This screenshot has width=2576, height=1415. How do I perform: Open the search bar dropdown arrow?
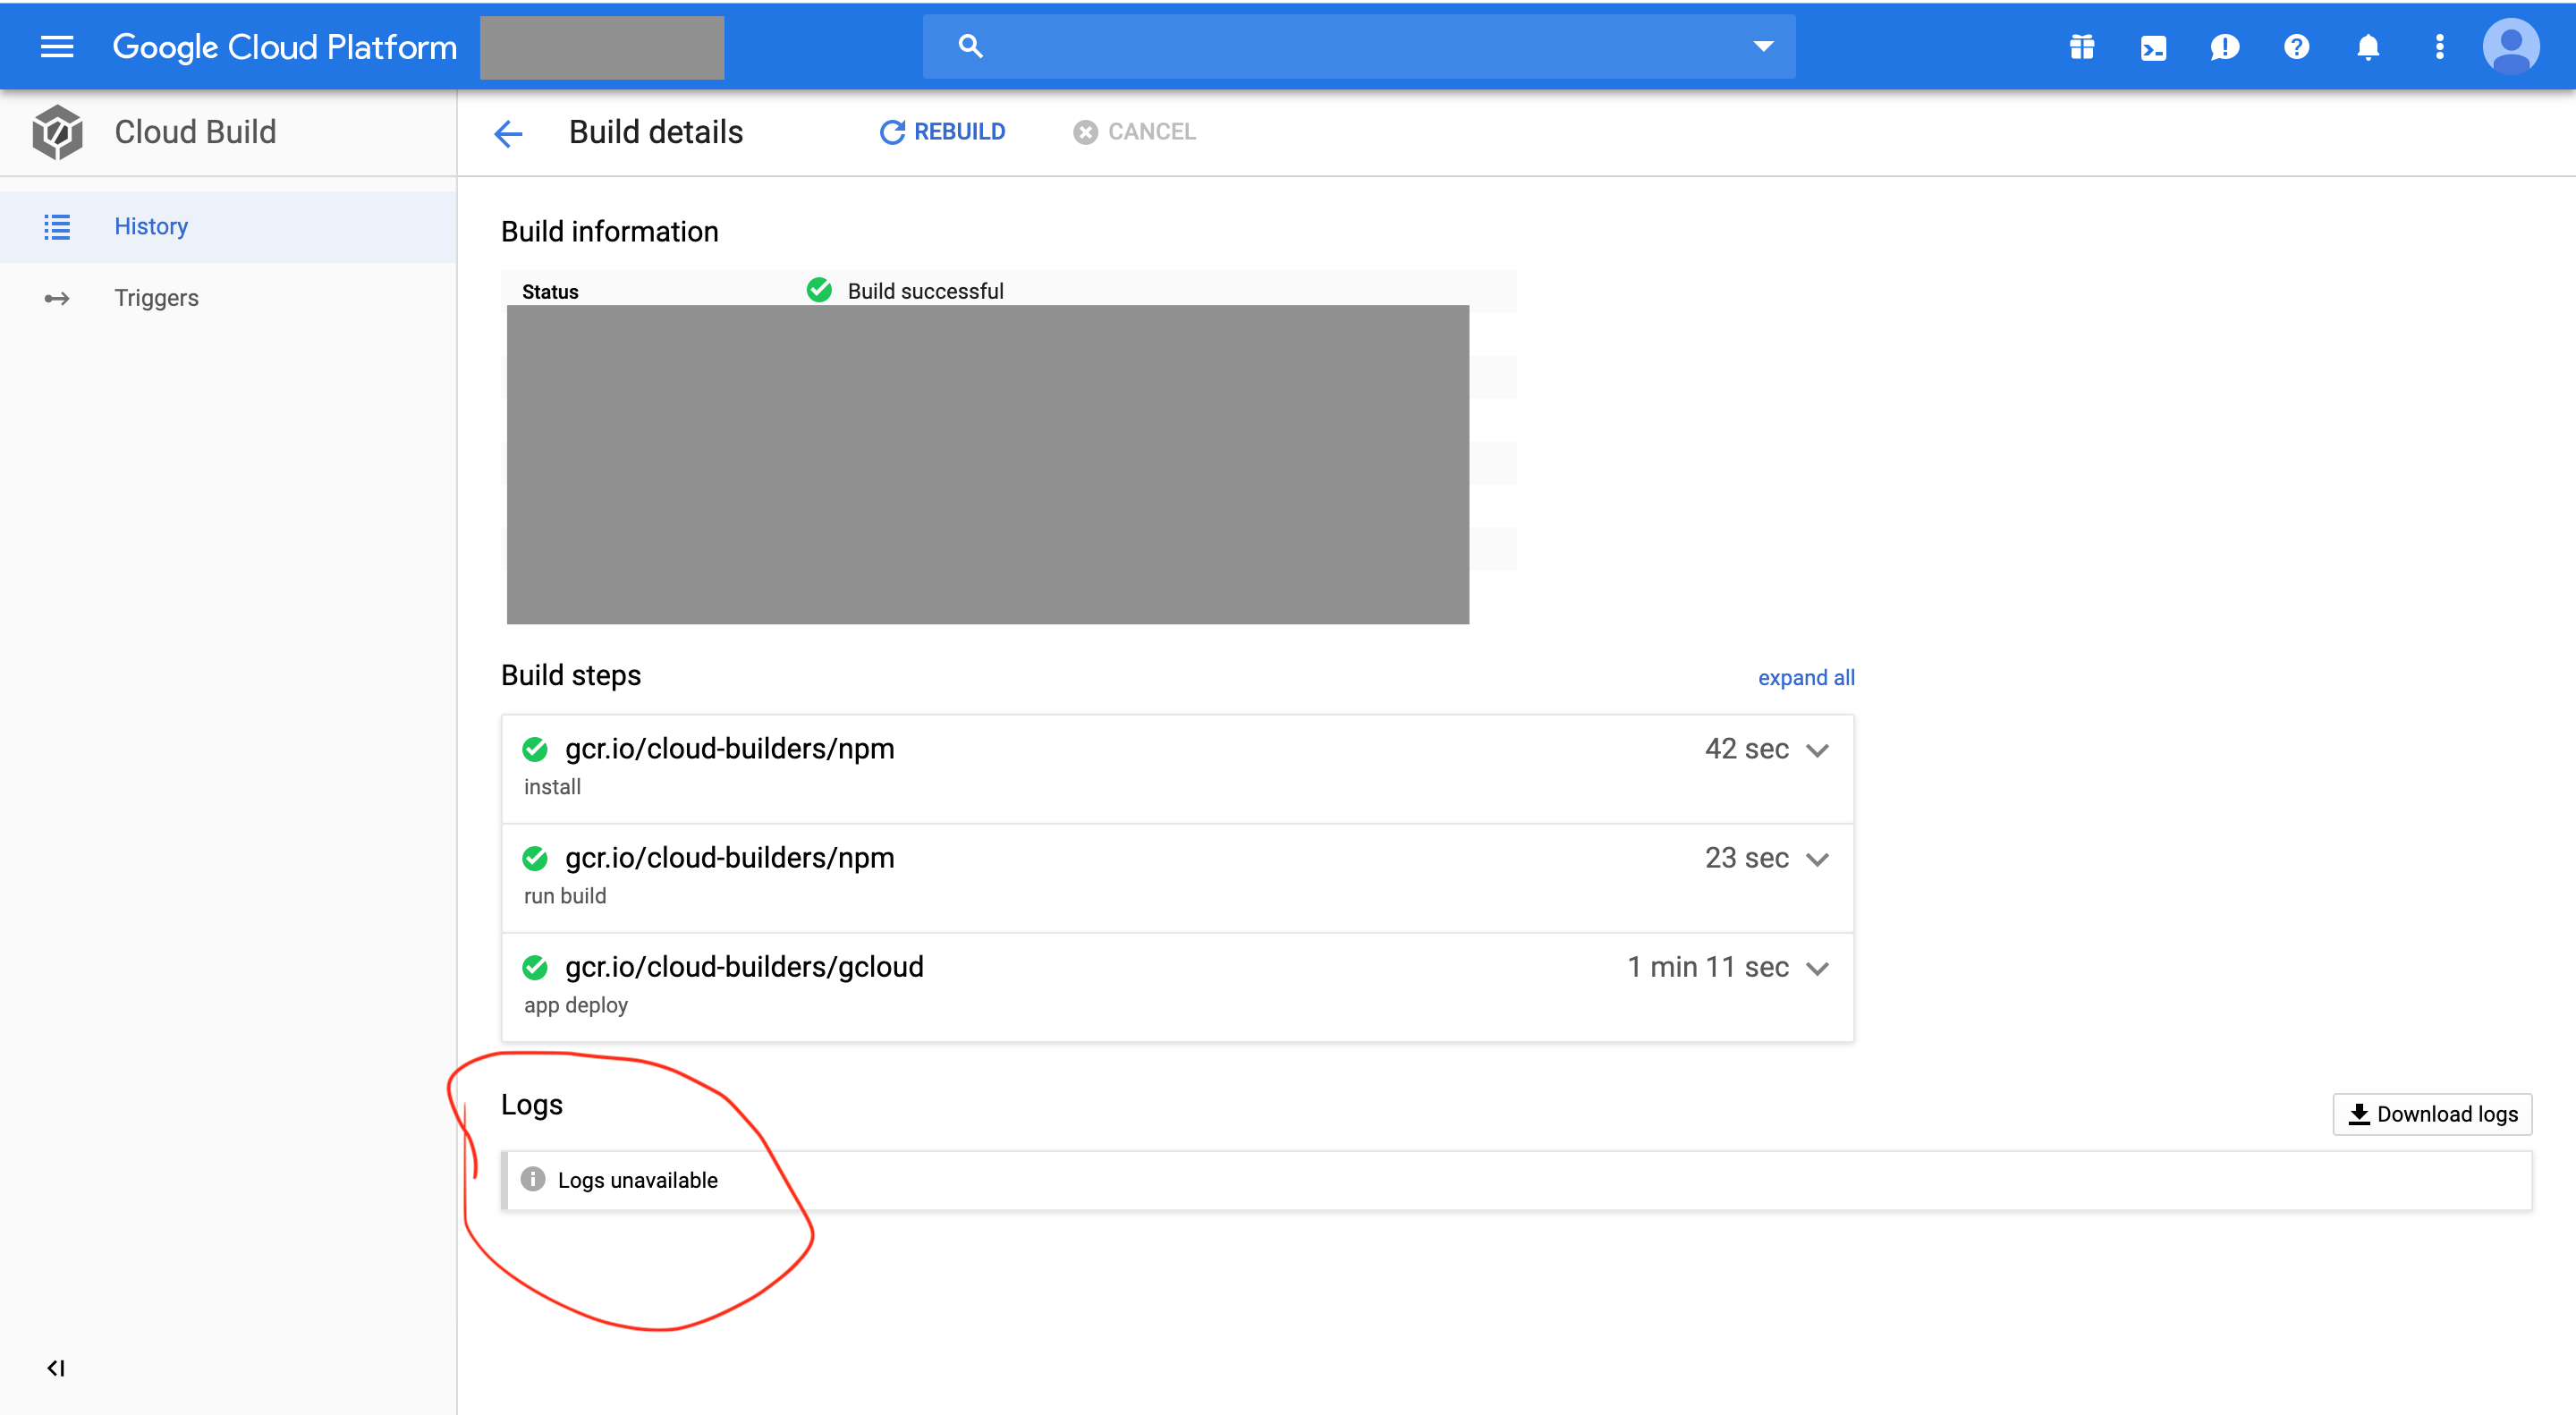(x=1763, y=46)
